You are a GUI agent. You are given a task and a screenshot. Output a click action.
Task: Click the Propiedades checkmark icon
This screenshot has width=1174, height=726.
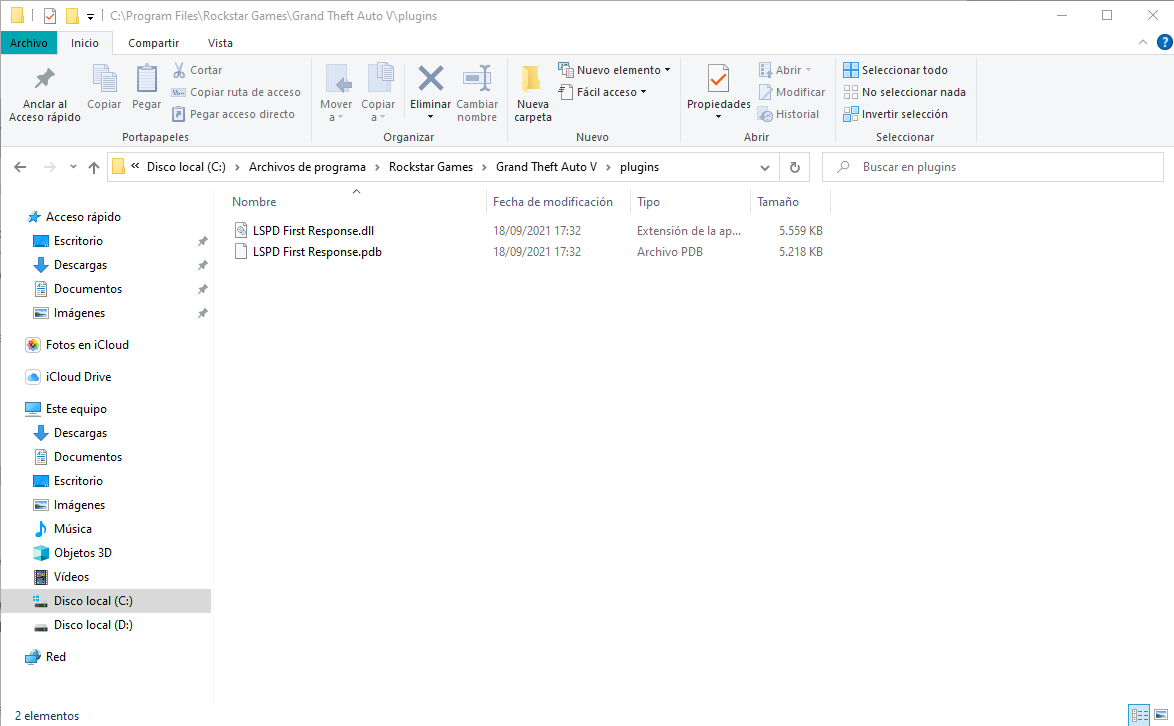pos(718,79)
